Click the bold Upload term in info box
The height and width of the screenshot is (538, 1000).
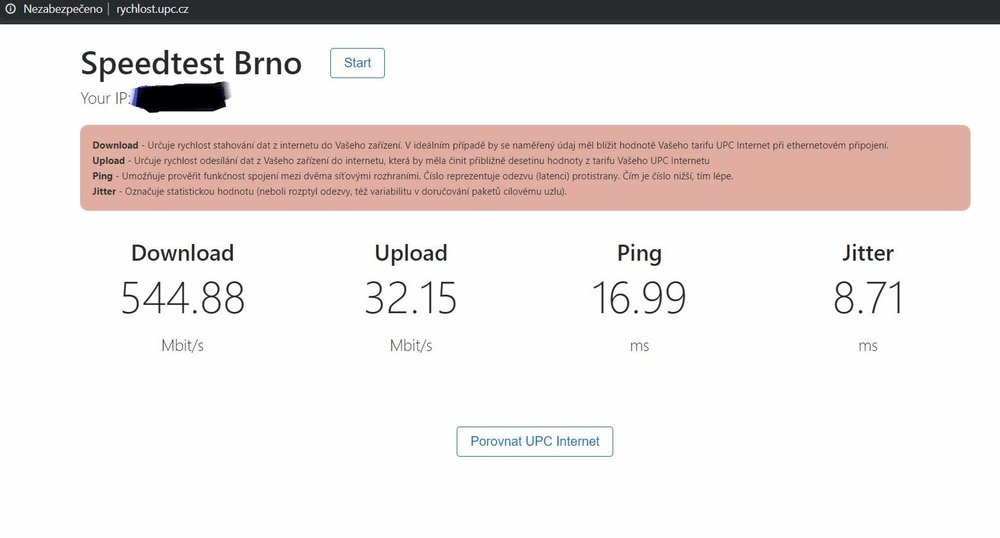[x=109, y=160]
